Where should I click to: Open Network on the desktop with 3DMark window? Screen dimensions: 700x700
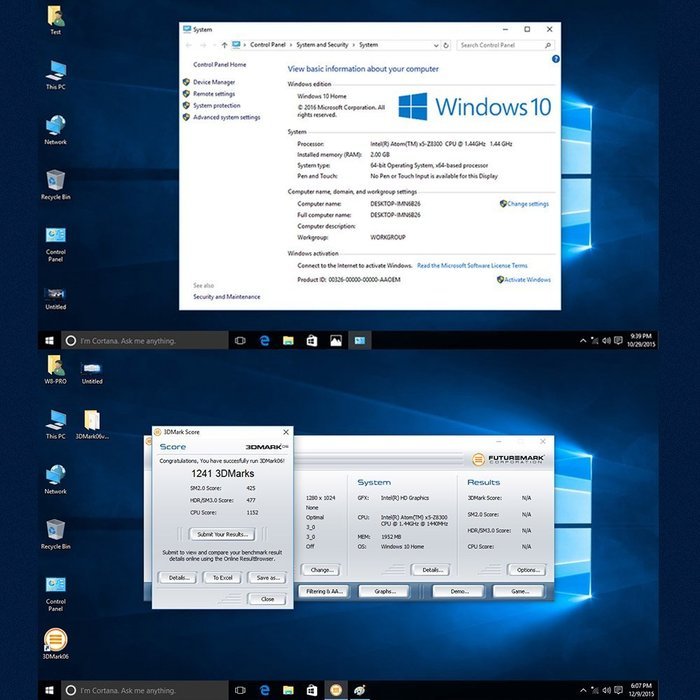tap(55, 479)
